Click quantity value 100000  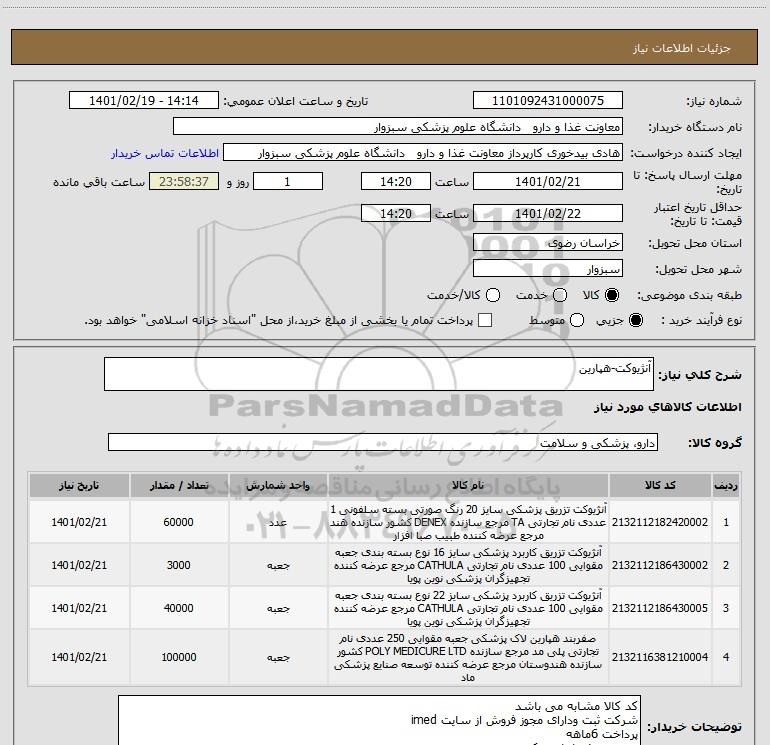click(179, 657)
